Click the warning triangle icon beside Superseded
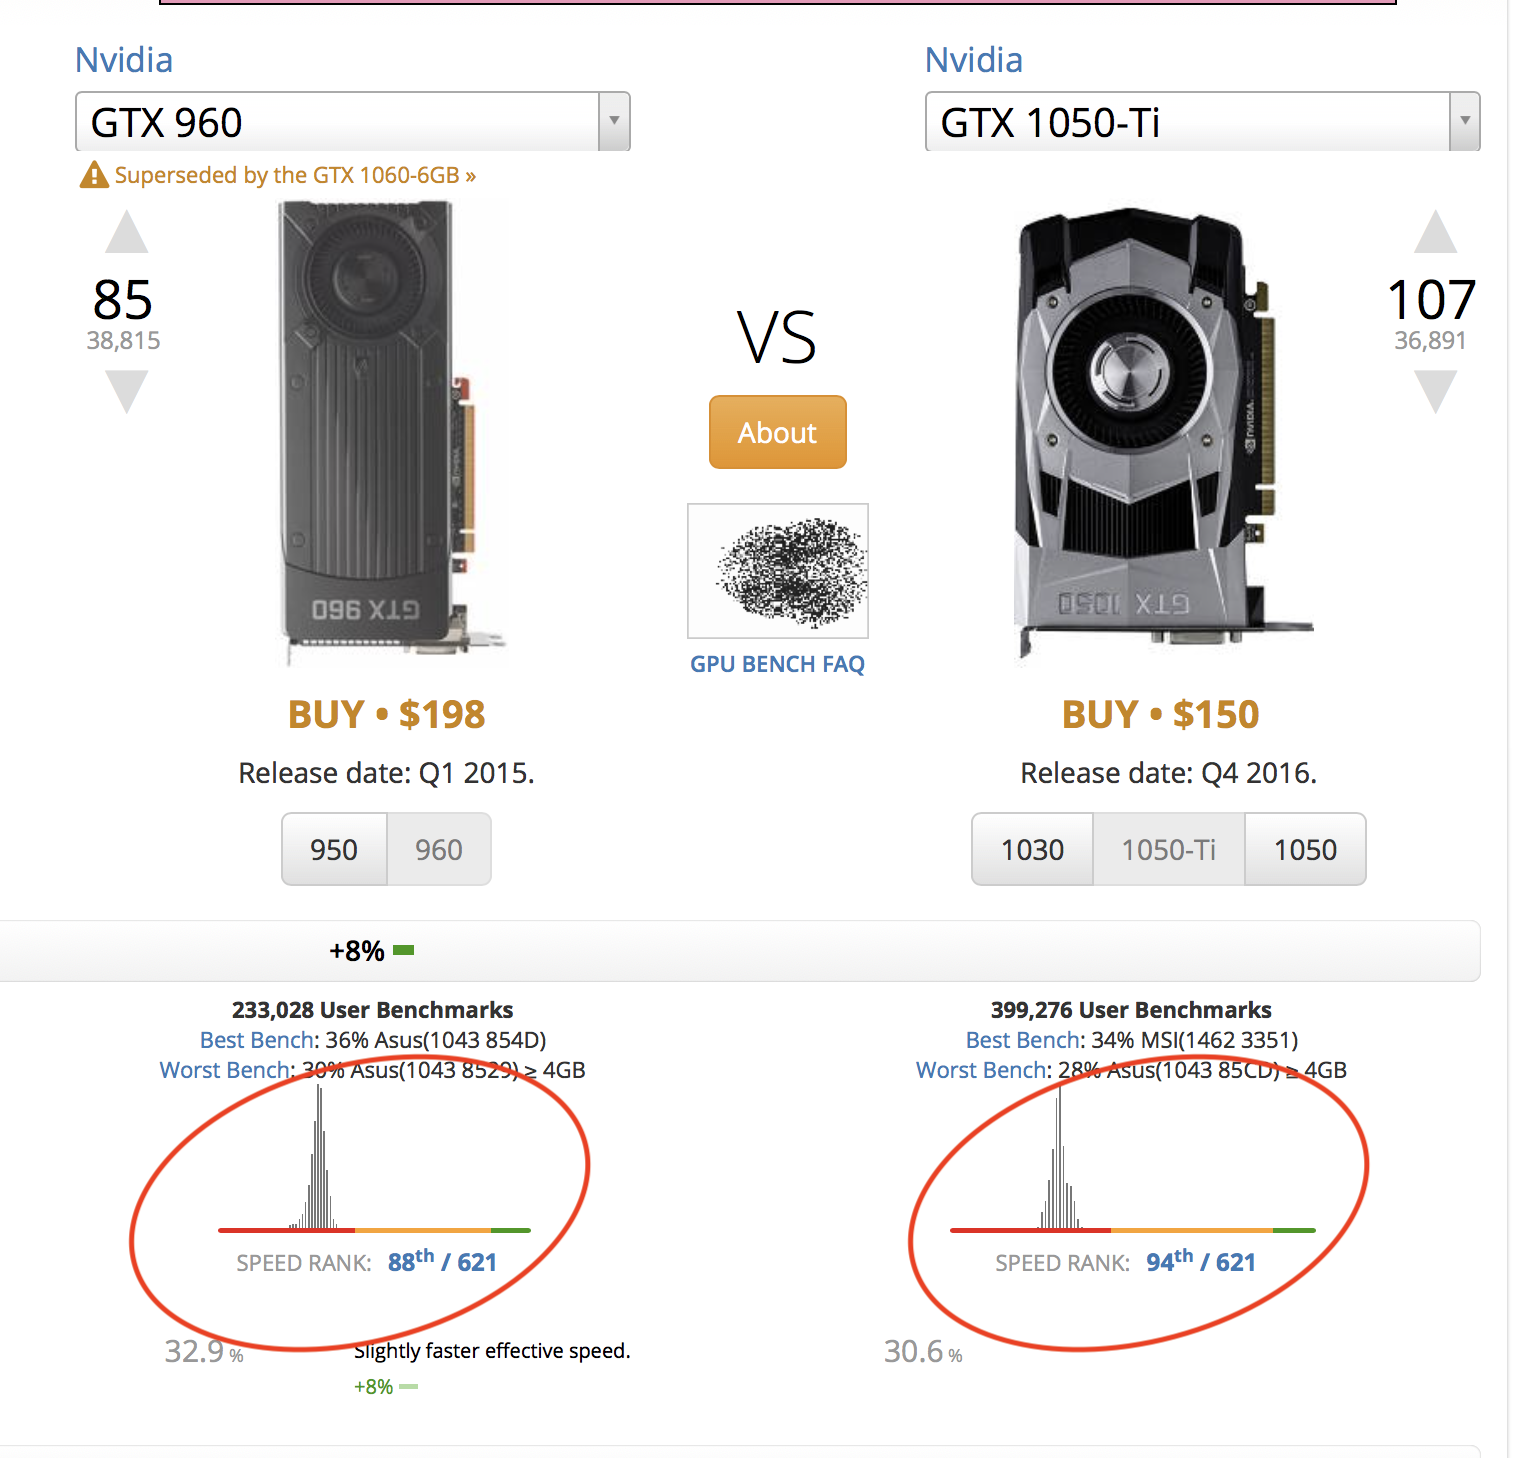The width and height of the screenshot is (1518, 1458). pyautogui.click(x=93, y=175)
